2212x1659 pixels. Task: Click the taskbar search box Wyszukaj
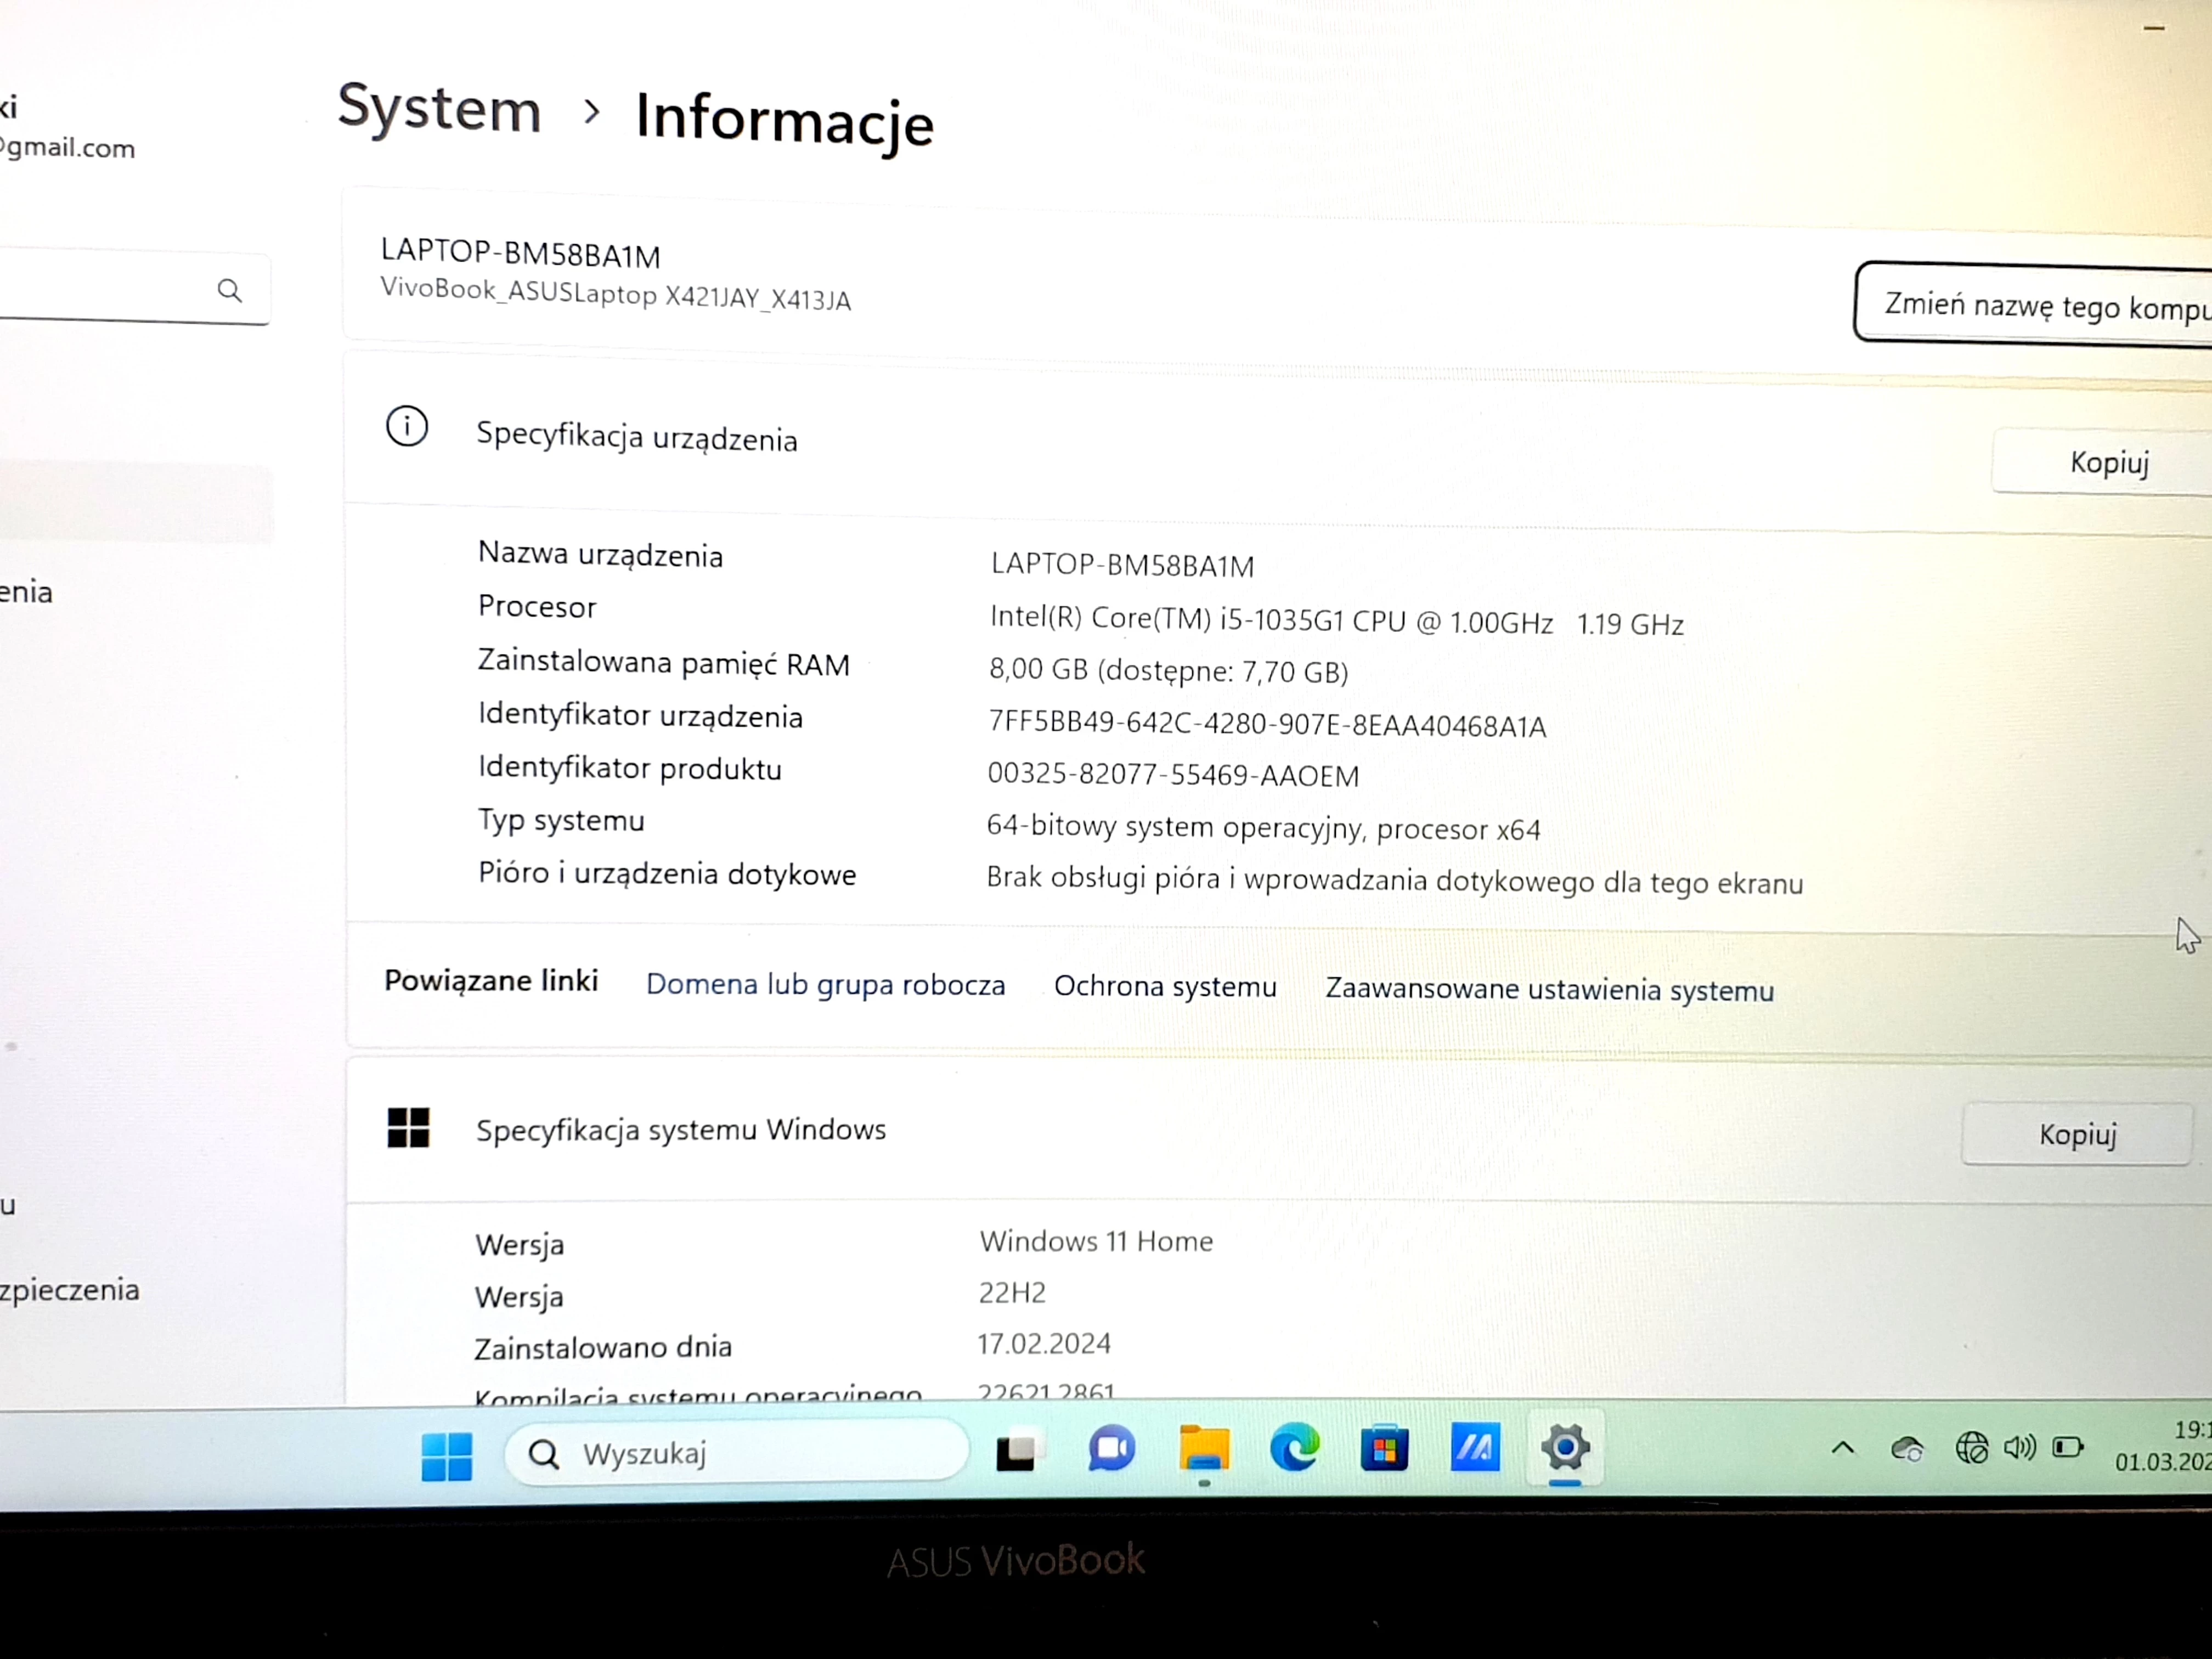point(737,1452)
